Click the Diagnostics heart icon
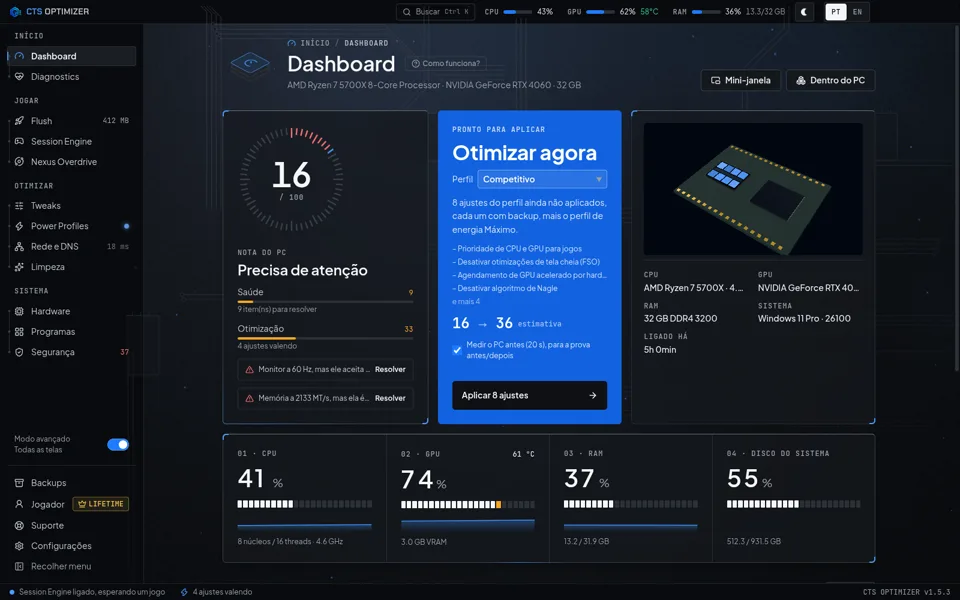Screen dimensions: 960x600 (19, 77)
